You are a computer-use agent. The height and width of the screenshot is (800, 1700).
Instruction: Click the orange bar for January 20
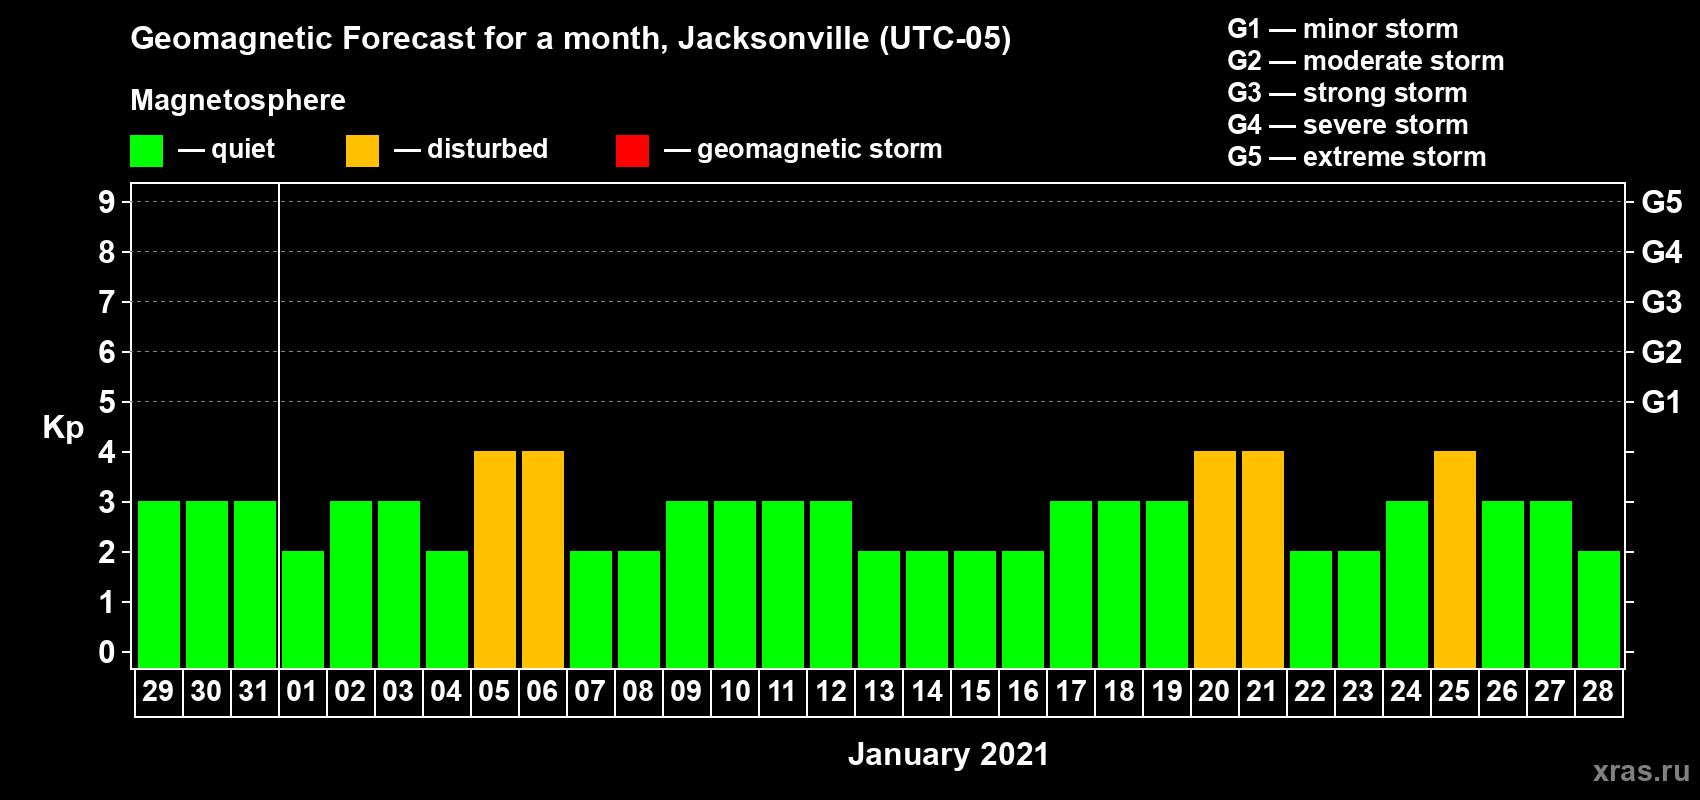1215,559
